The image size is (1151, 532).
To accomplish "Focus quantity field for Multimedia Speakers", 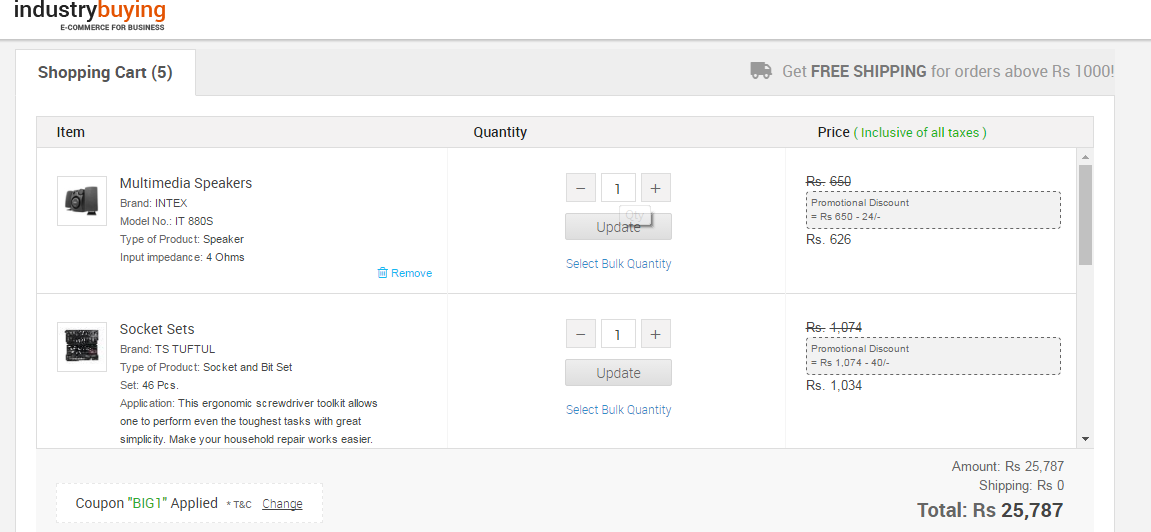I will 618,189.
